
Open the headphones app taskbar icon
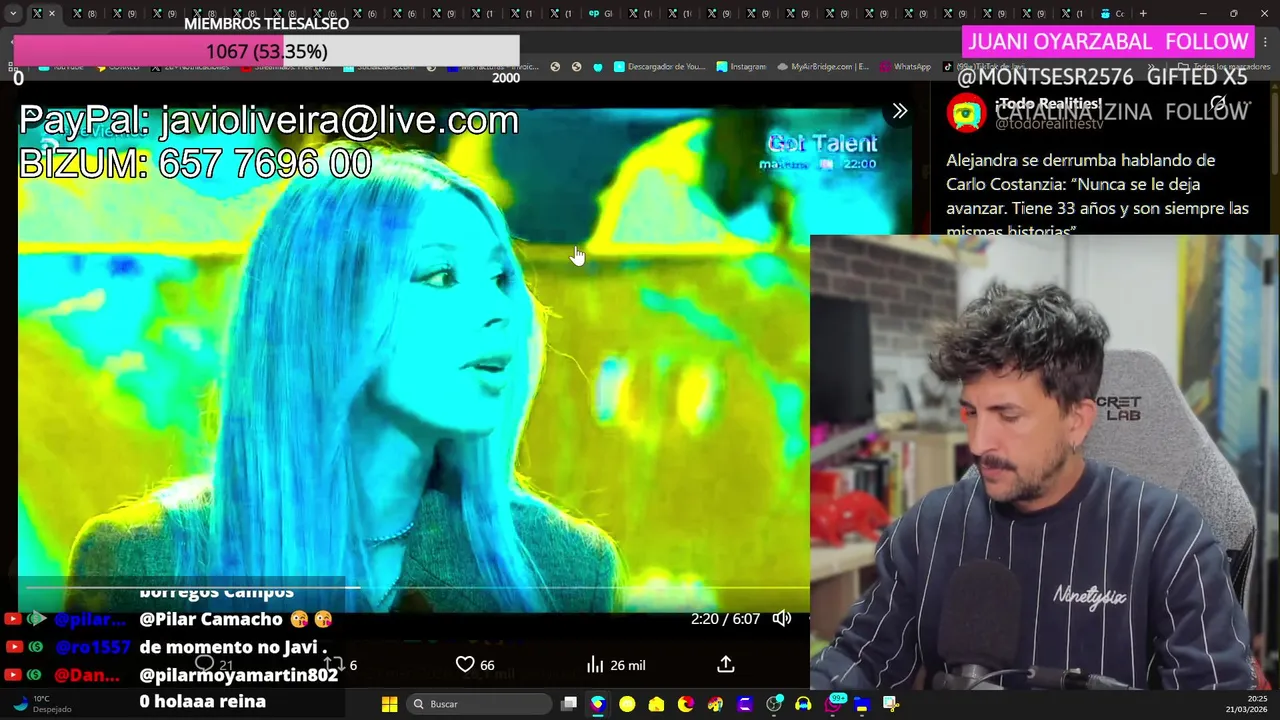[x=803, y=704]
